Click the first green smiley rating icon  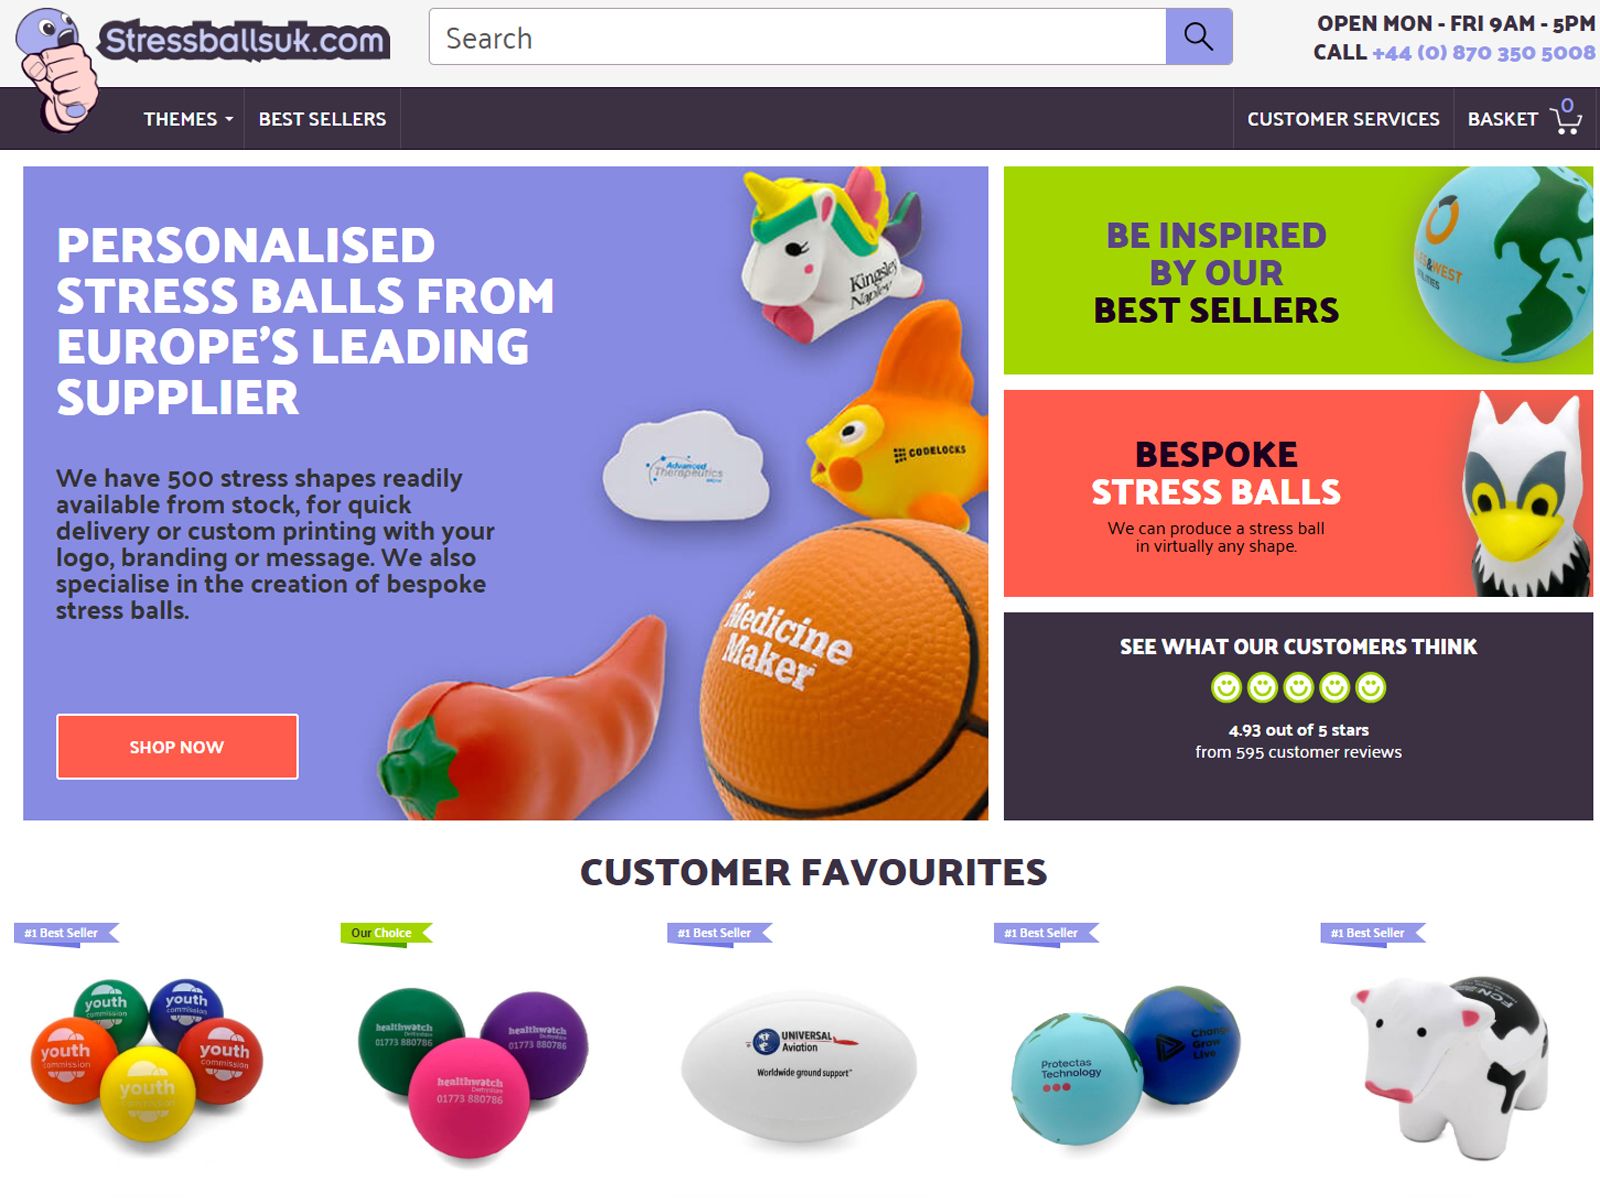[x=1226, y=687]
